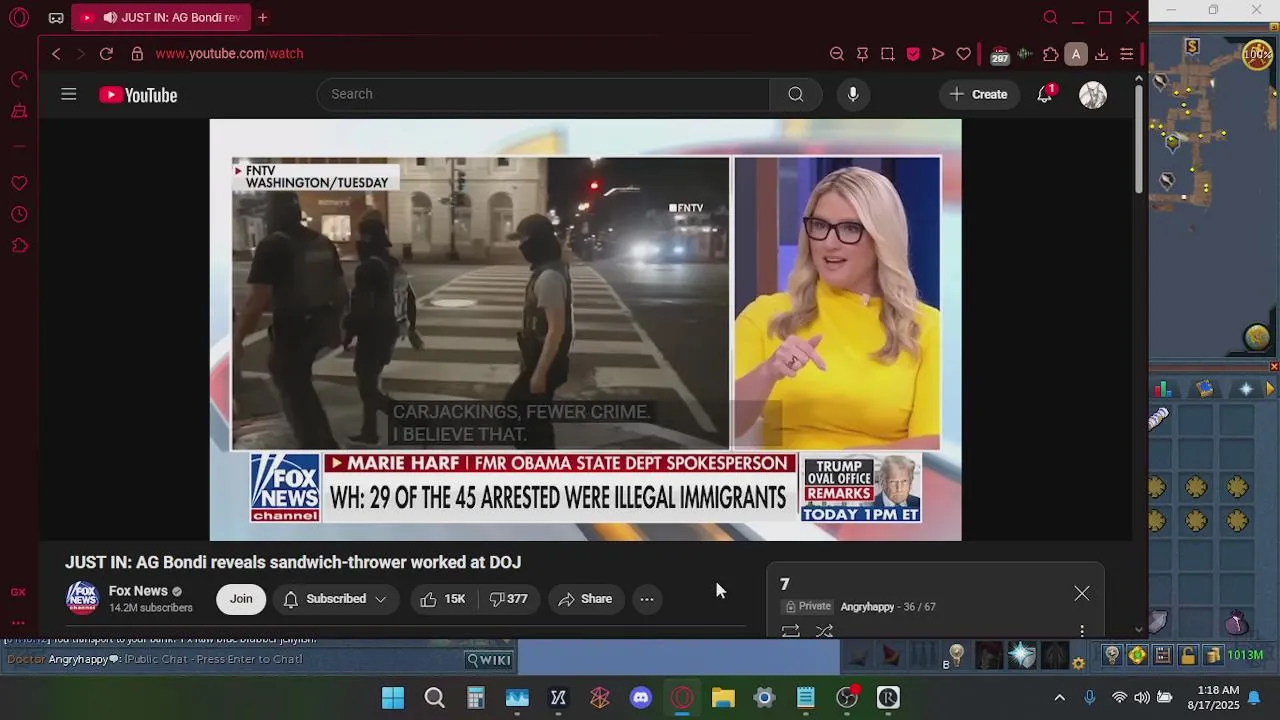Image resolution: width=1280 pixels, height=720 pixels.
Task: Open Opera easy setup sliders icon
Action: (1126, 54)
